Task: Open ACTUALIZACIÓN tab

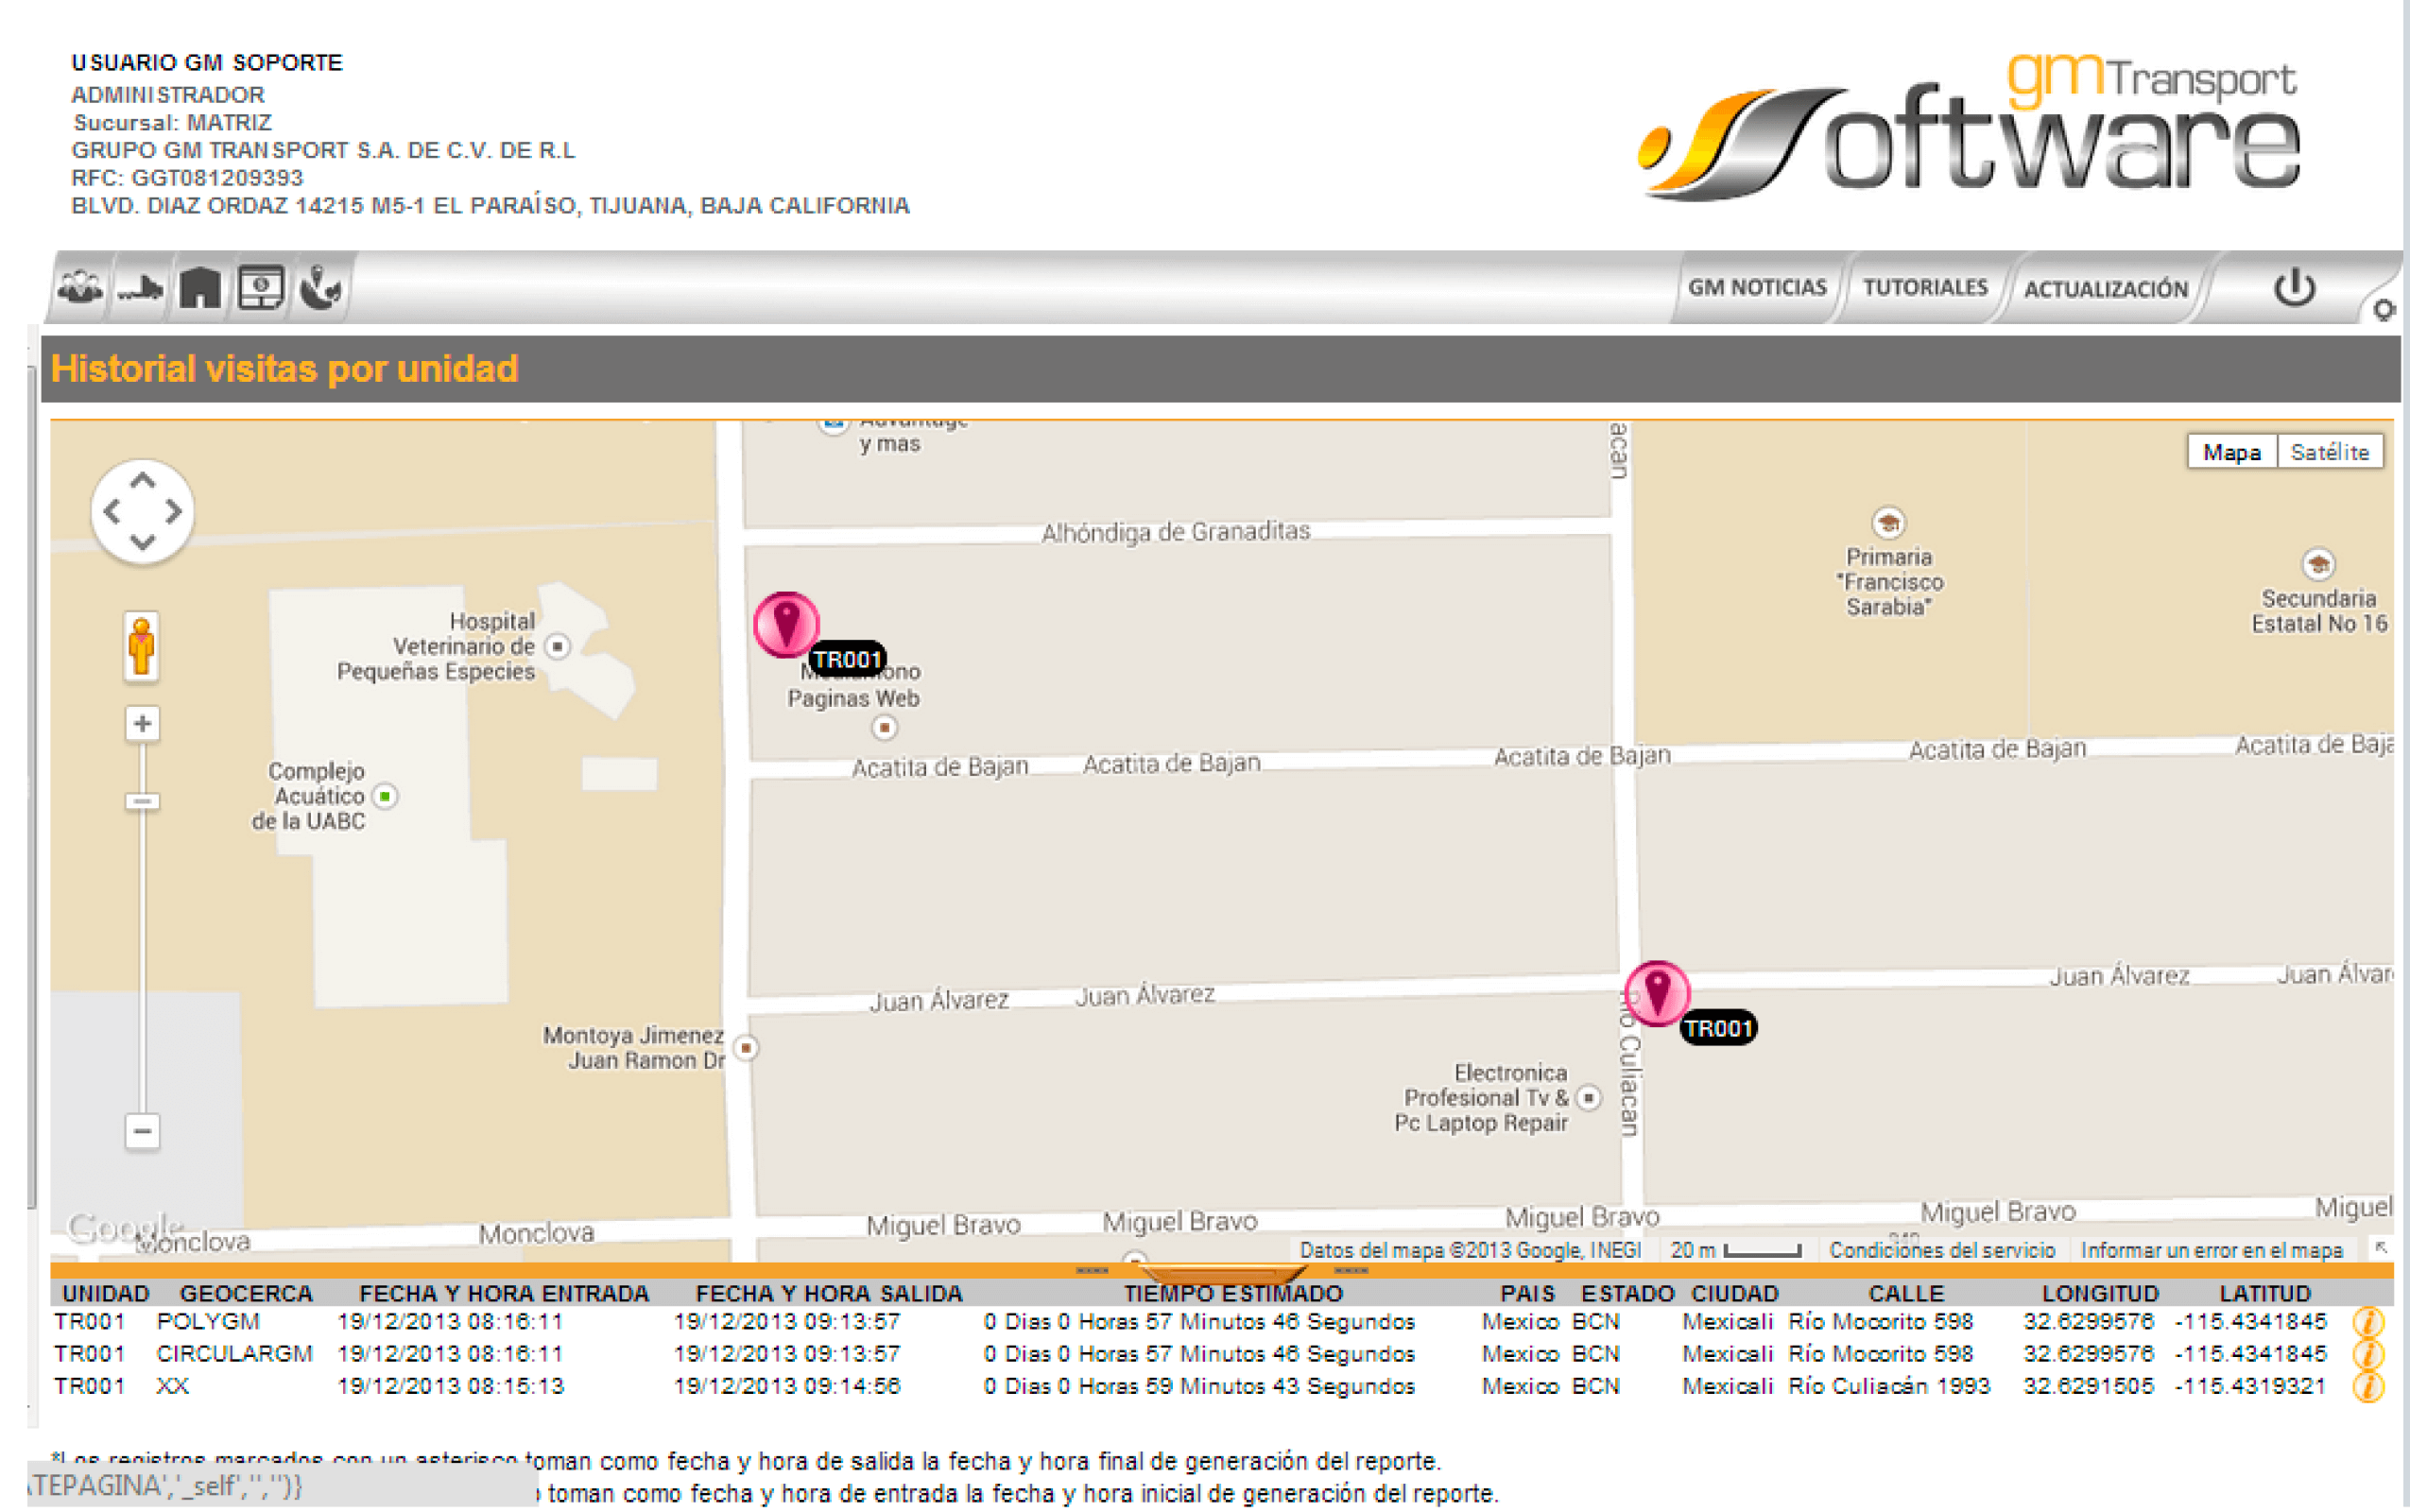Action: (x=2105, y=289)
